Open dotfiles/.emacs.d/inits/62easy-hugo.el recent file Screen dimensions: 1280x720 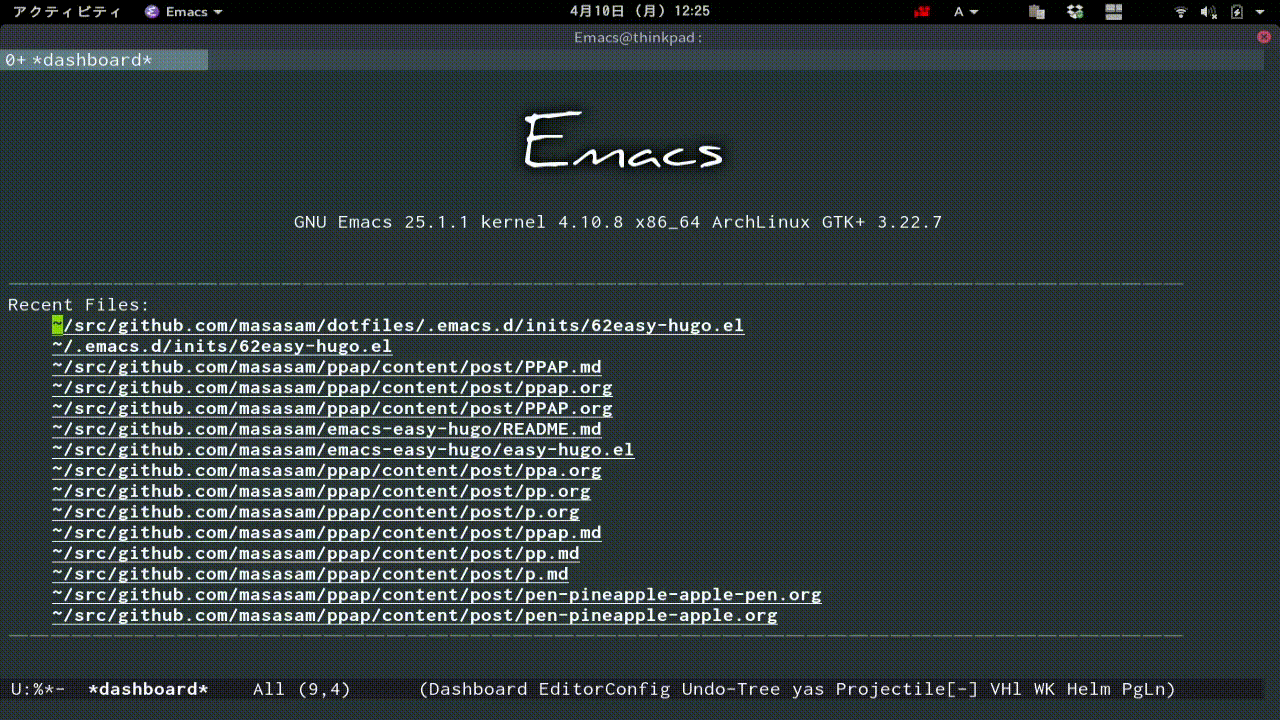point(398,326)
